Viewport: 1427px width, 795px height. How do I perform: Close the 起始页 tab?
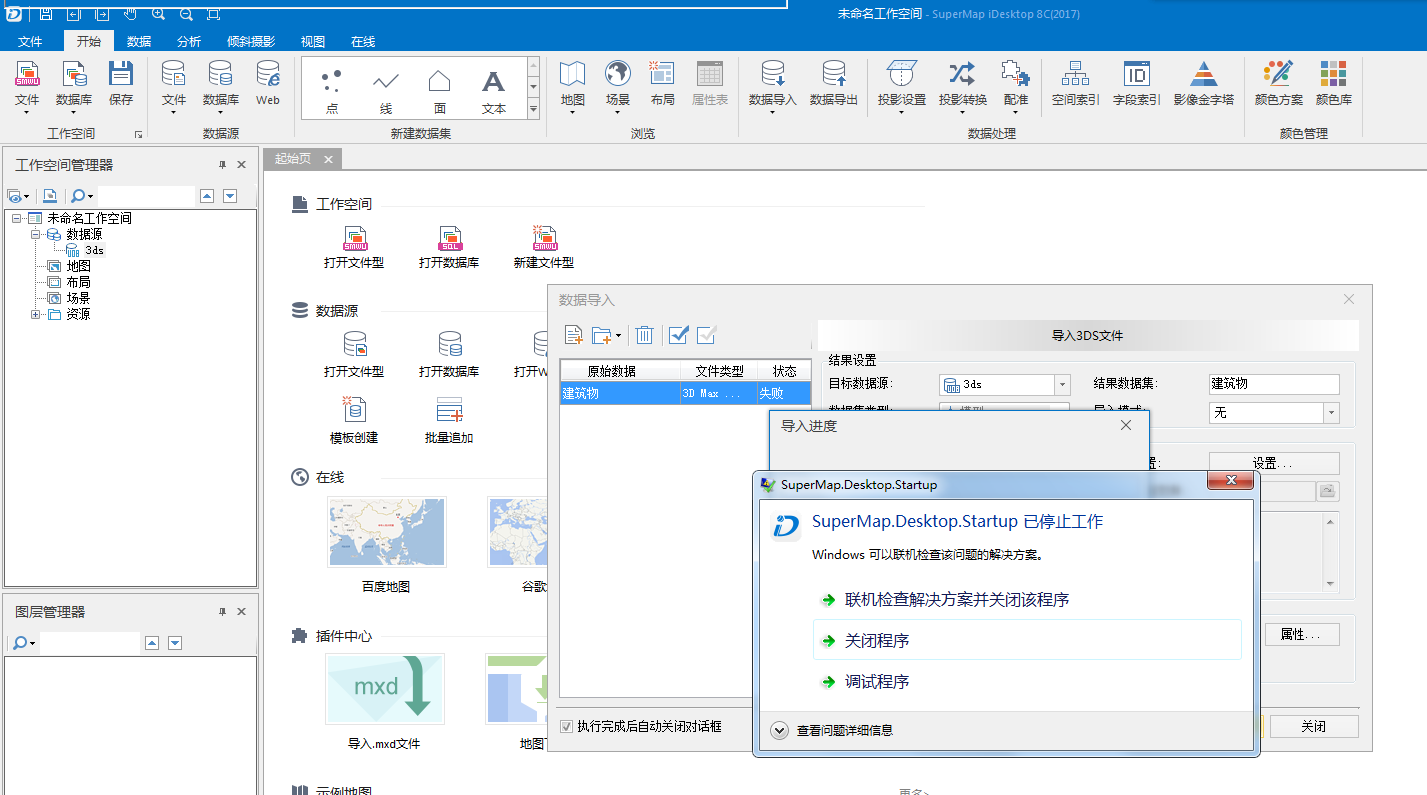pos(327,158)
